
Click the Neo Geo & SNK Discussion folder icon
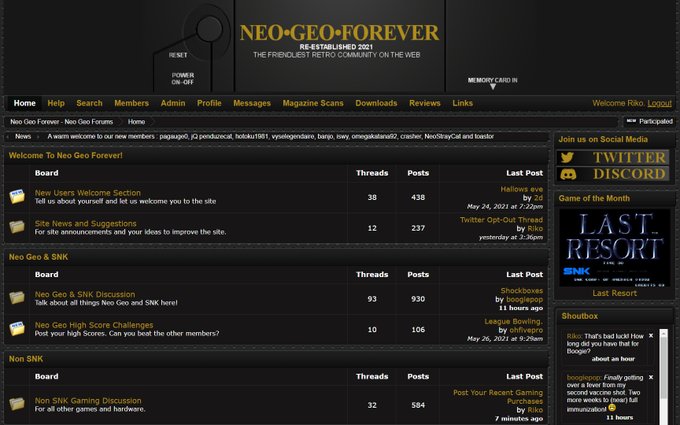click(17, 298)
